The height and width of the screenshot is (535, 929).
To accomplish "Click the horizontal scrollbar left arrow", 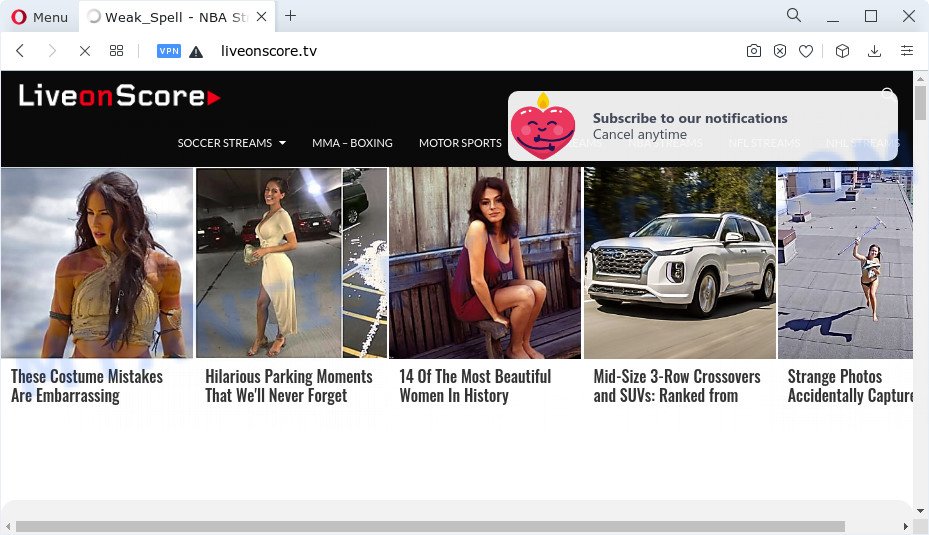I will [x=8, y=527].
